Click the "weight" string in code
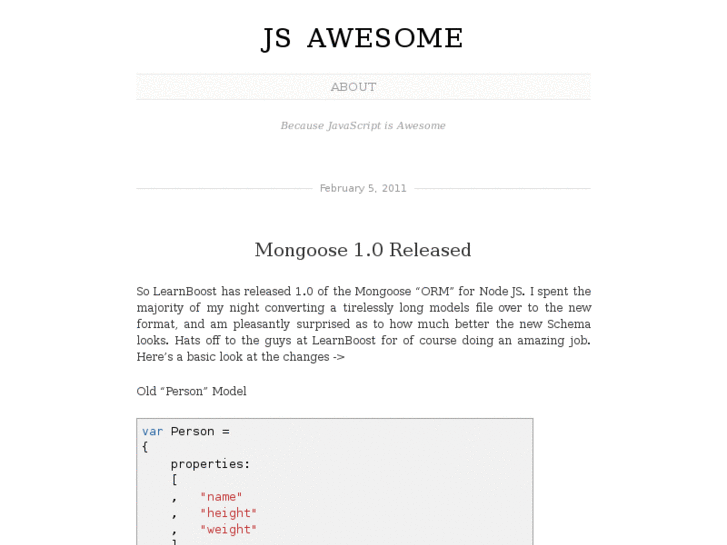727x545 pixels. pyautogui.click(x=229, y=529)
